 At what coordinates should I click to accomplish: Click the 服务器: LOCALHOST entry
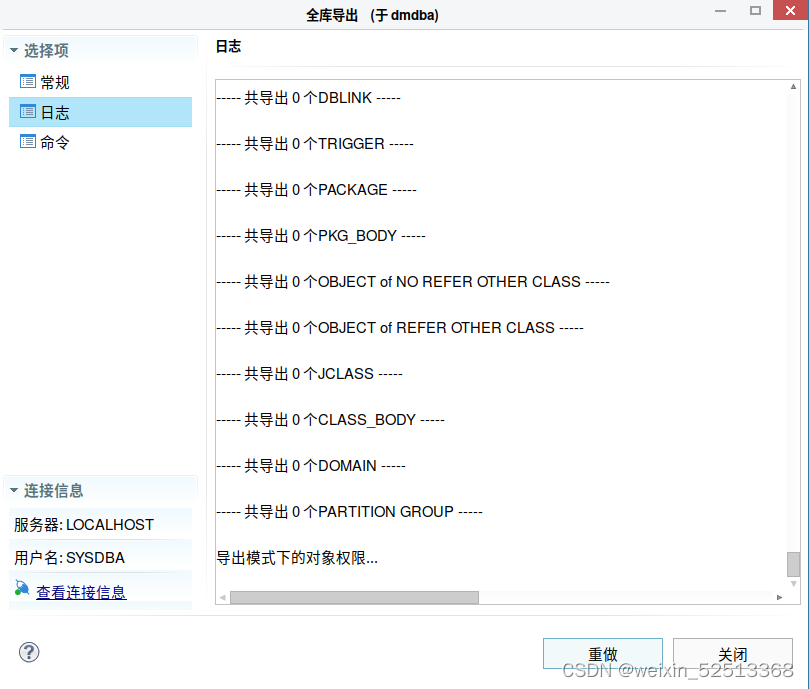[82, 524]
